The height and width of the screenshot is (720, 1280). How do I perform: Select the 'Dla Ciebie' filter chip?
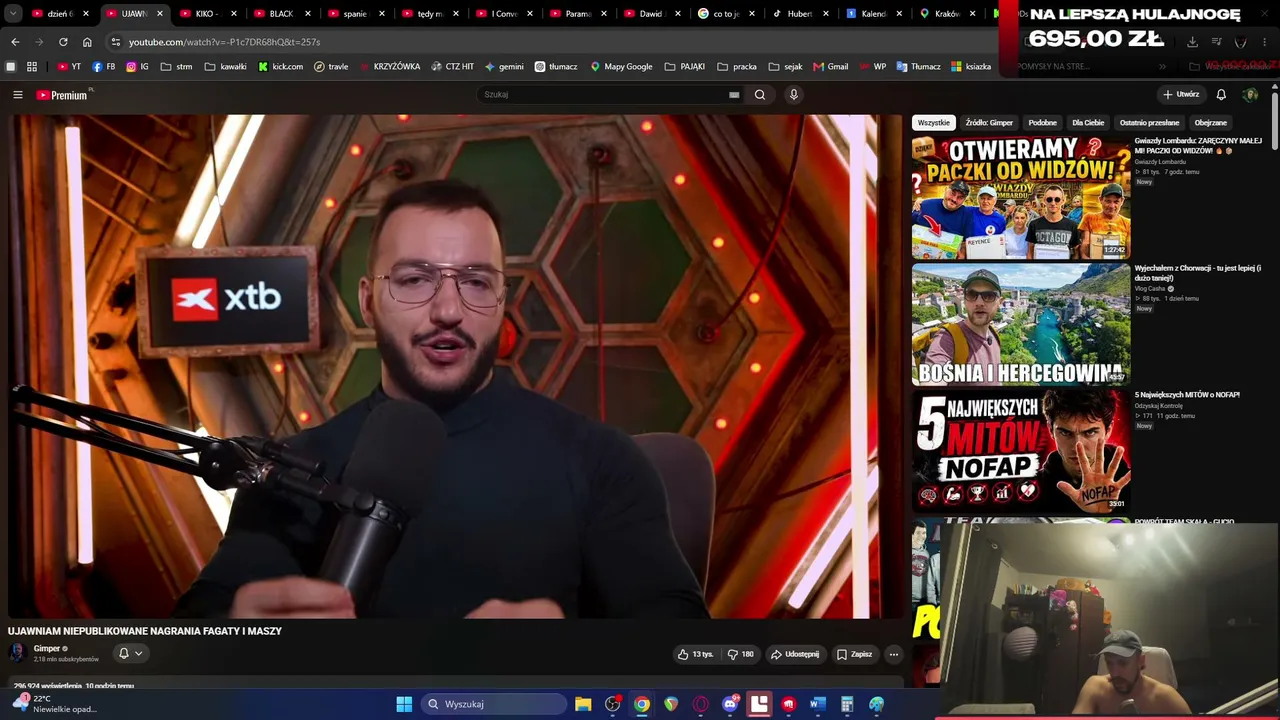pos(1088,123)
